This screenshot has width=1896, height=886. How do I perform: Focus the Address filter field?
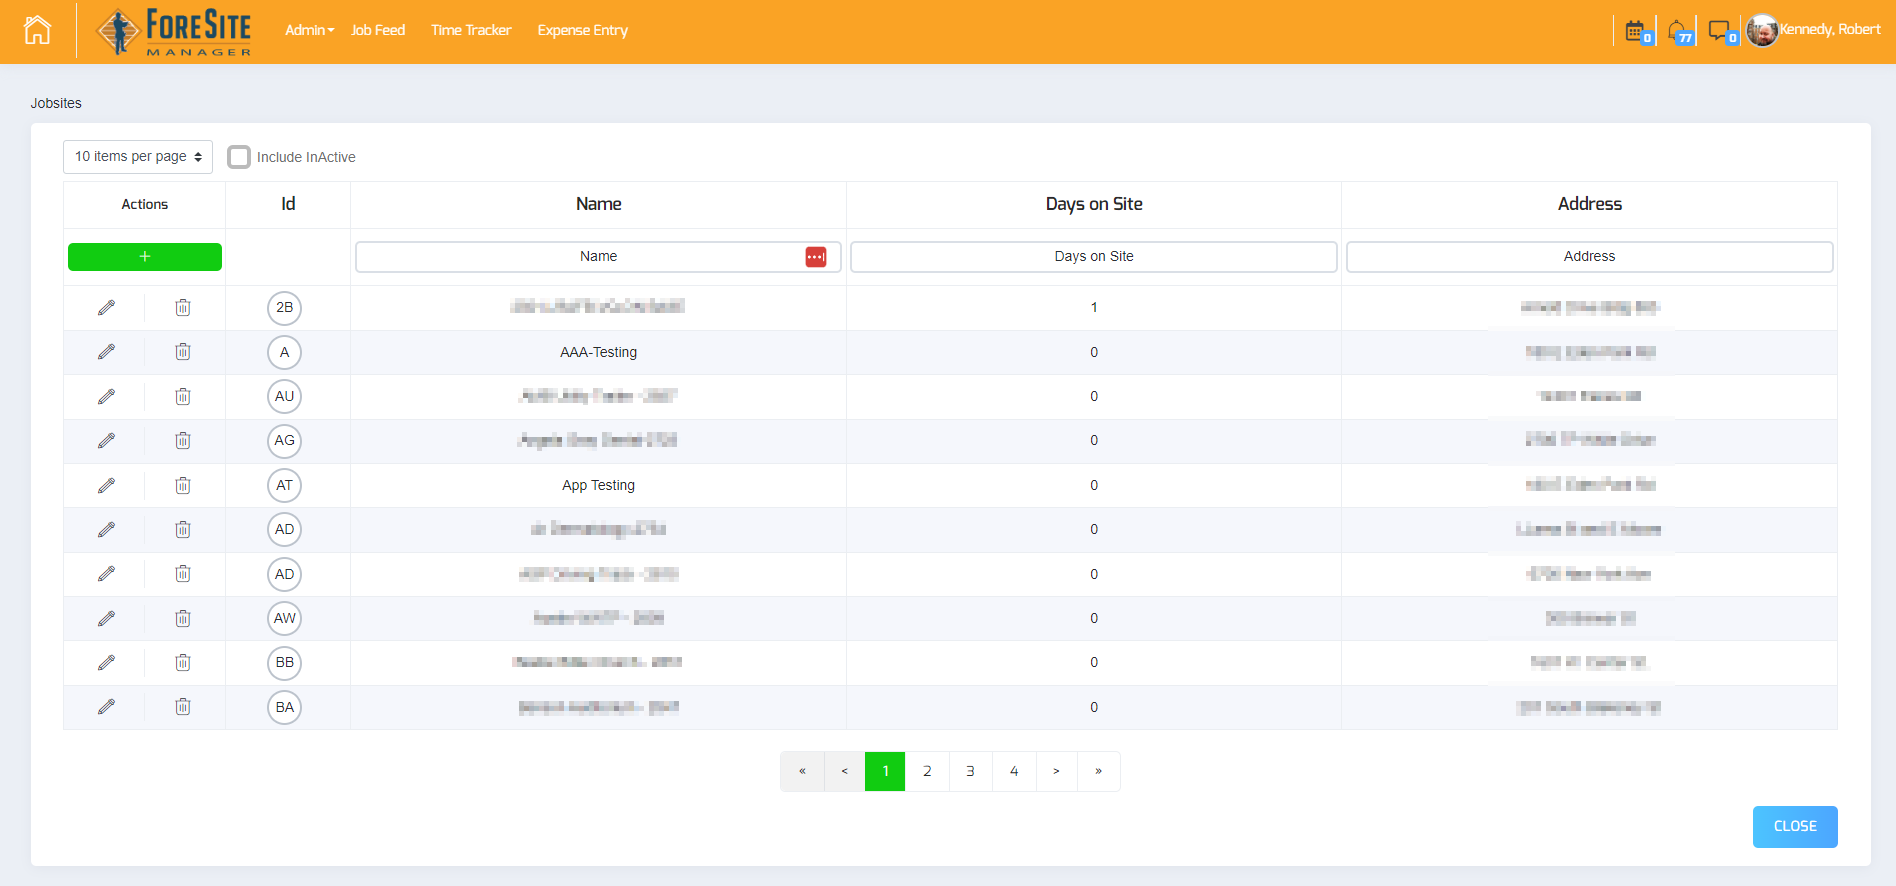1589,257
